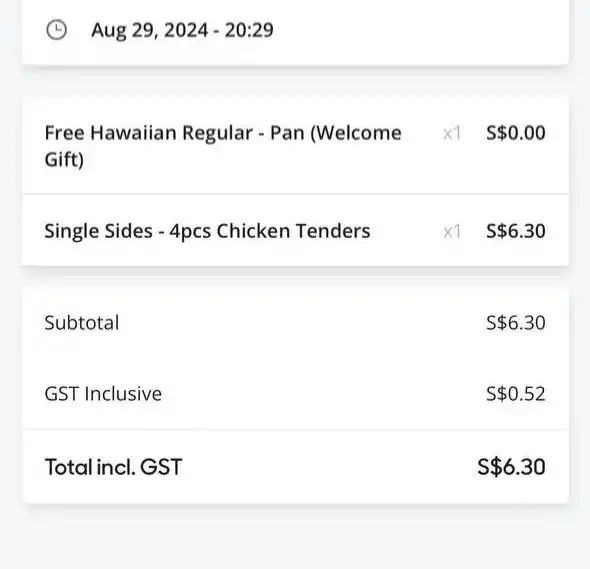The image size is (590, 569).
Task: Select the Aug 29, 2024 - 20:29 timestamp
Action: click(x=182, y=30)
